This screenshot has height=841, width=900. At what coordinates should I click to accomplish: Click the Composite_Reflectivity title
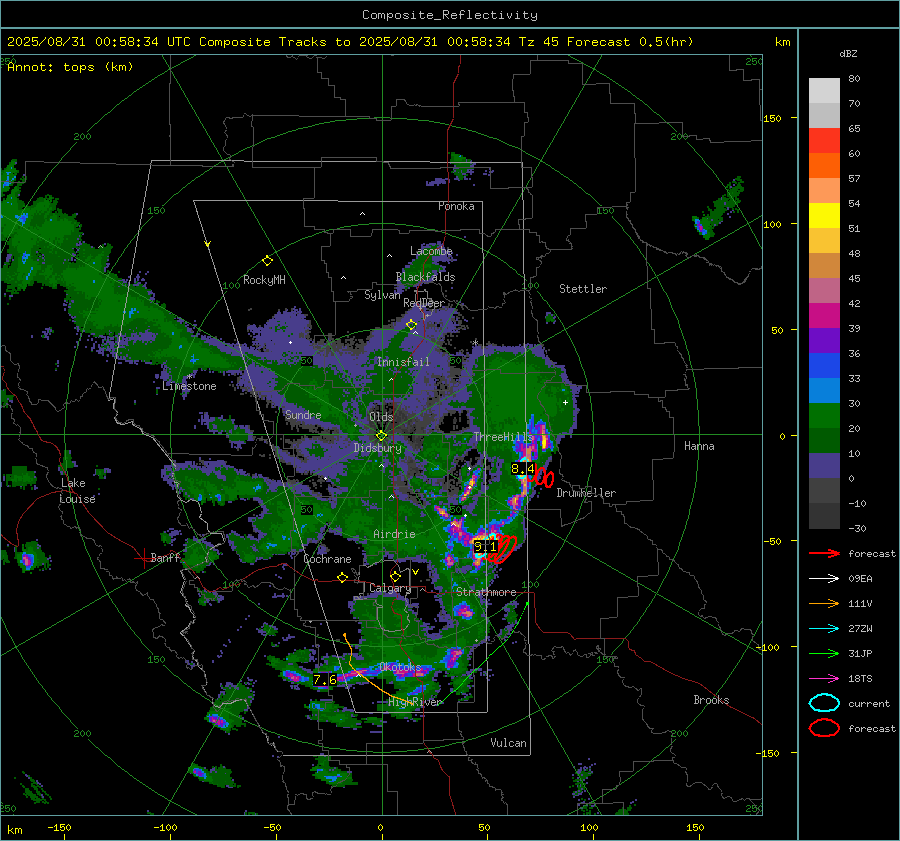click(x=450, y=15)
